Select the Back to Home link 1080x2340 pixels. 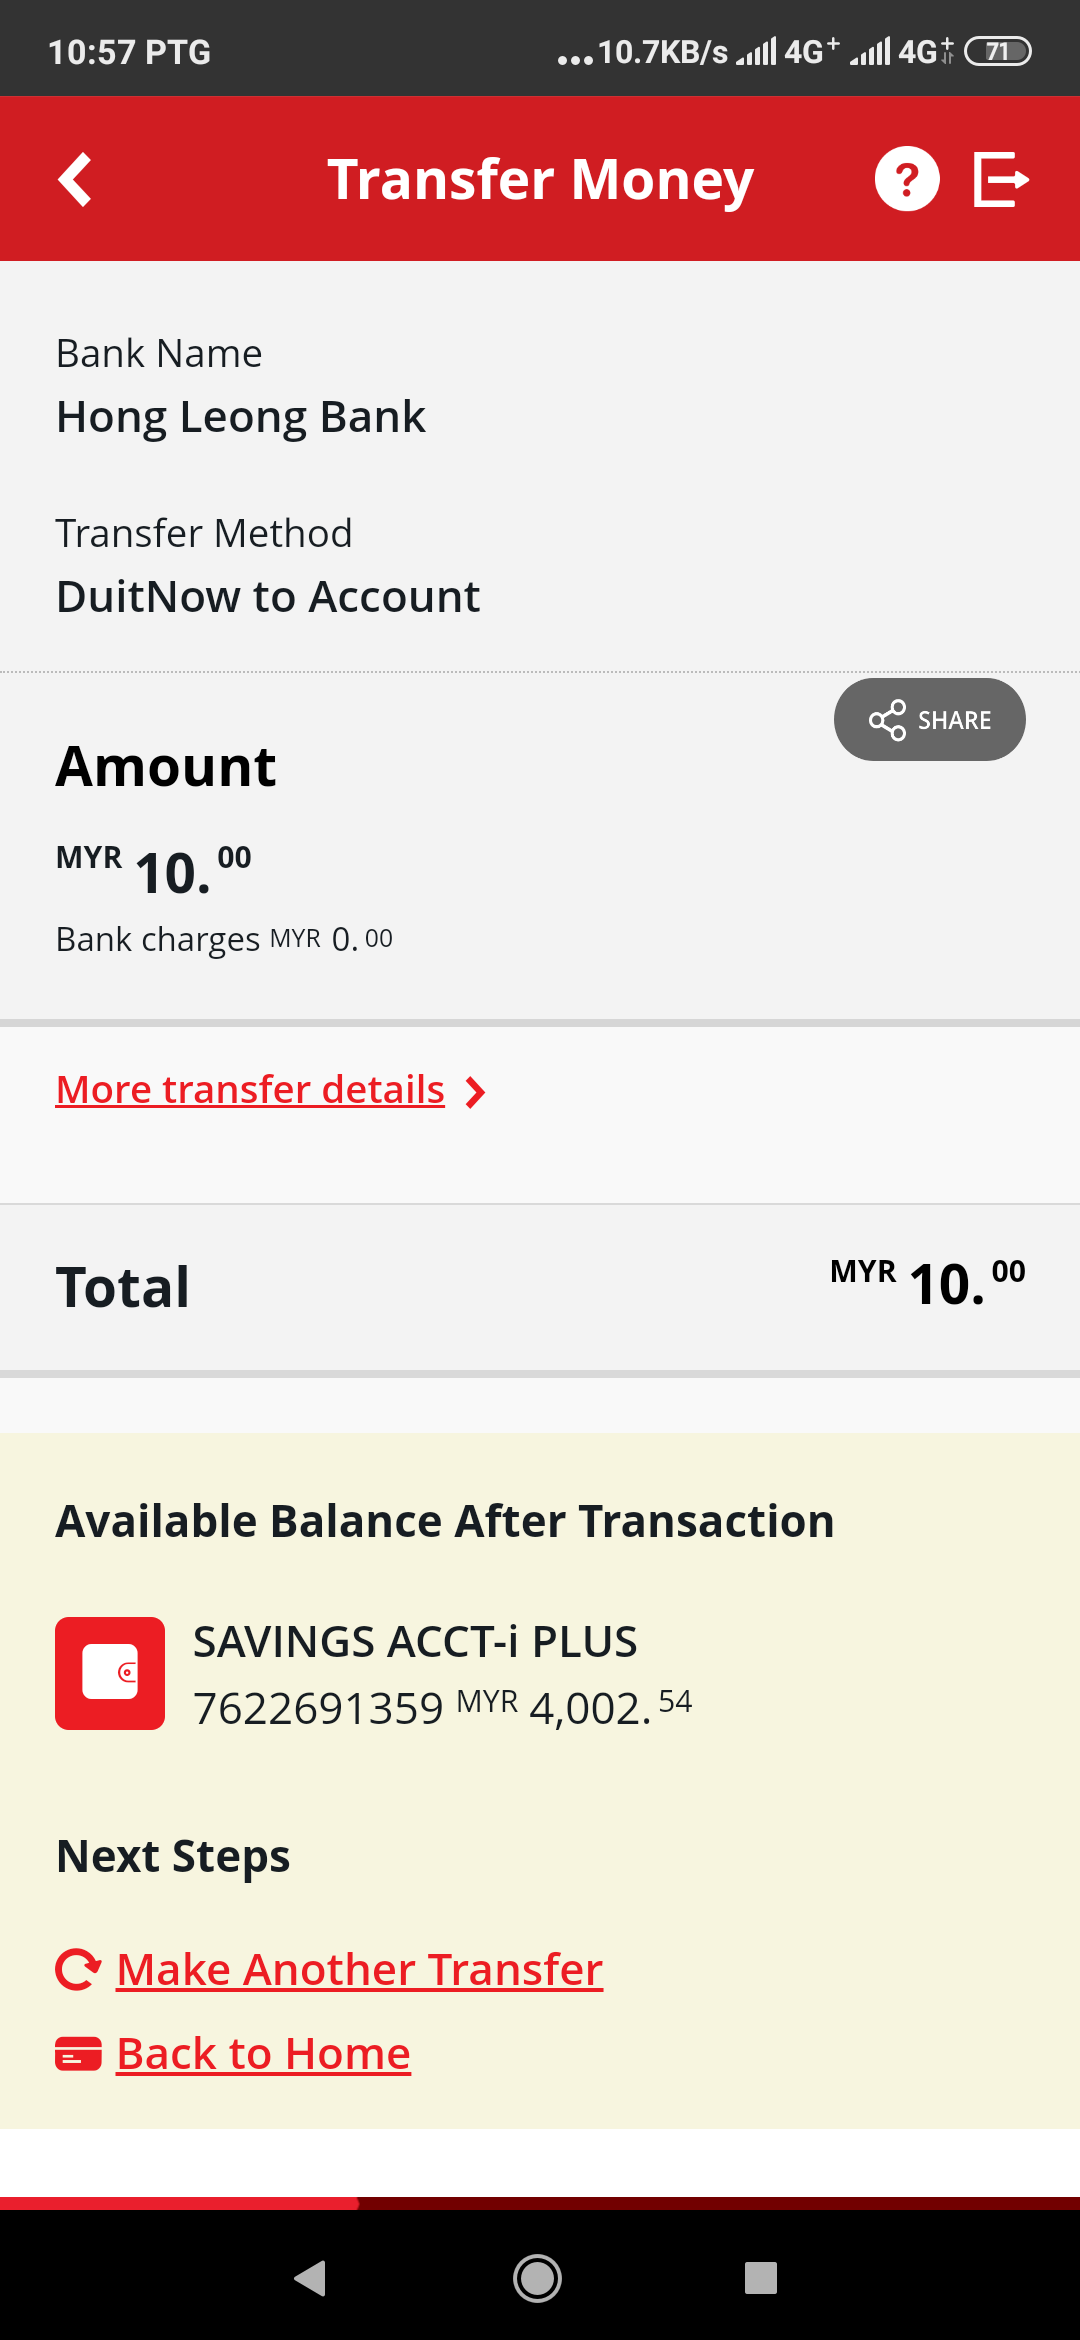[x=264, y=2054]
